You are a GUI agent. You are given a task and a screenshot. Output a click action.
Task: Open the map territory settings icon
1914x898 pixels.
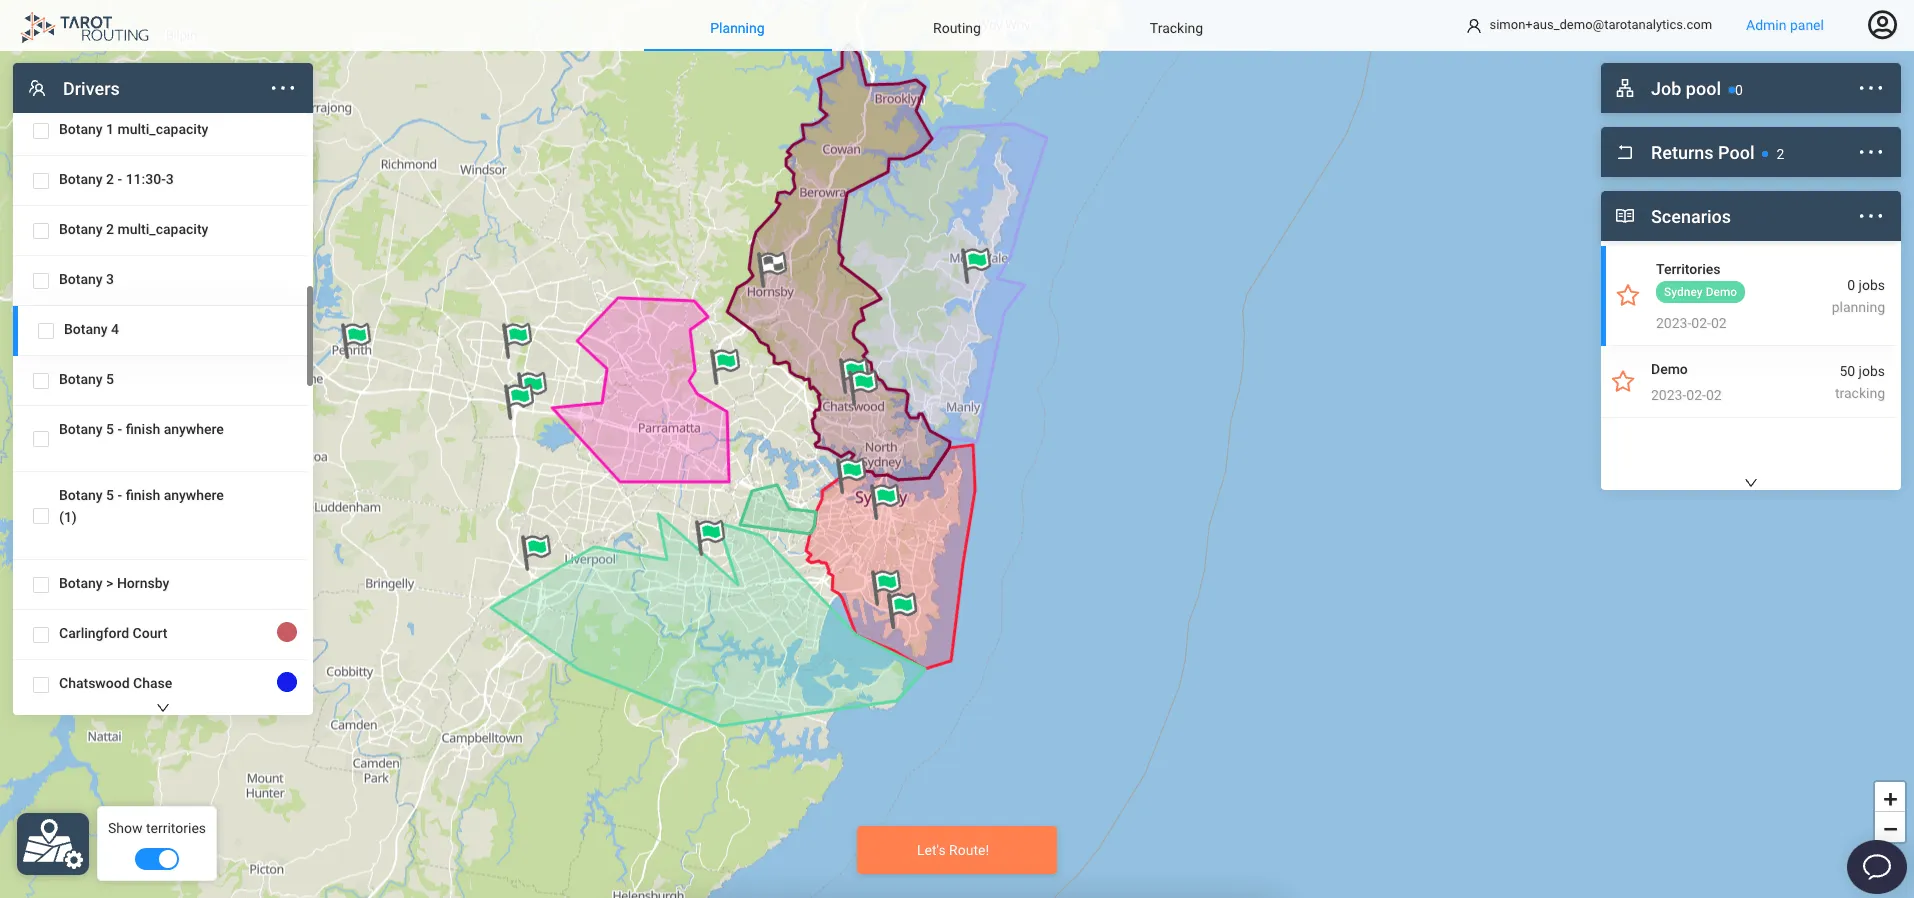(x=53, y=844)
